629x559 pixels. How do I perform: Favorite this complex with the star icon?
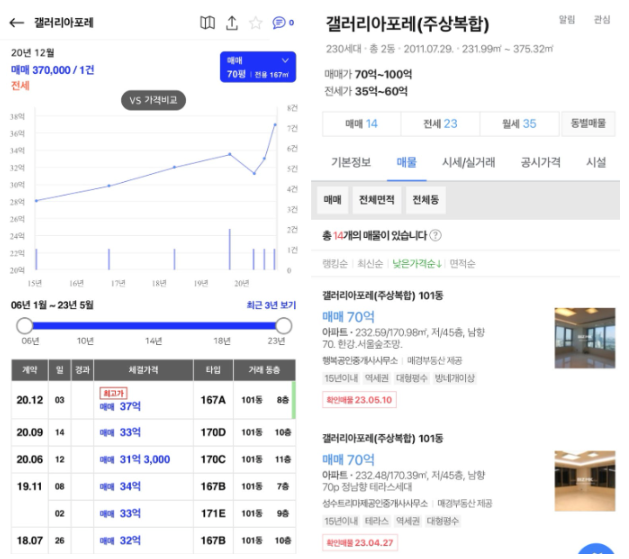click(x=256, y=23)
